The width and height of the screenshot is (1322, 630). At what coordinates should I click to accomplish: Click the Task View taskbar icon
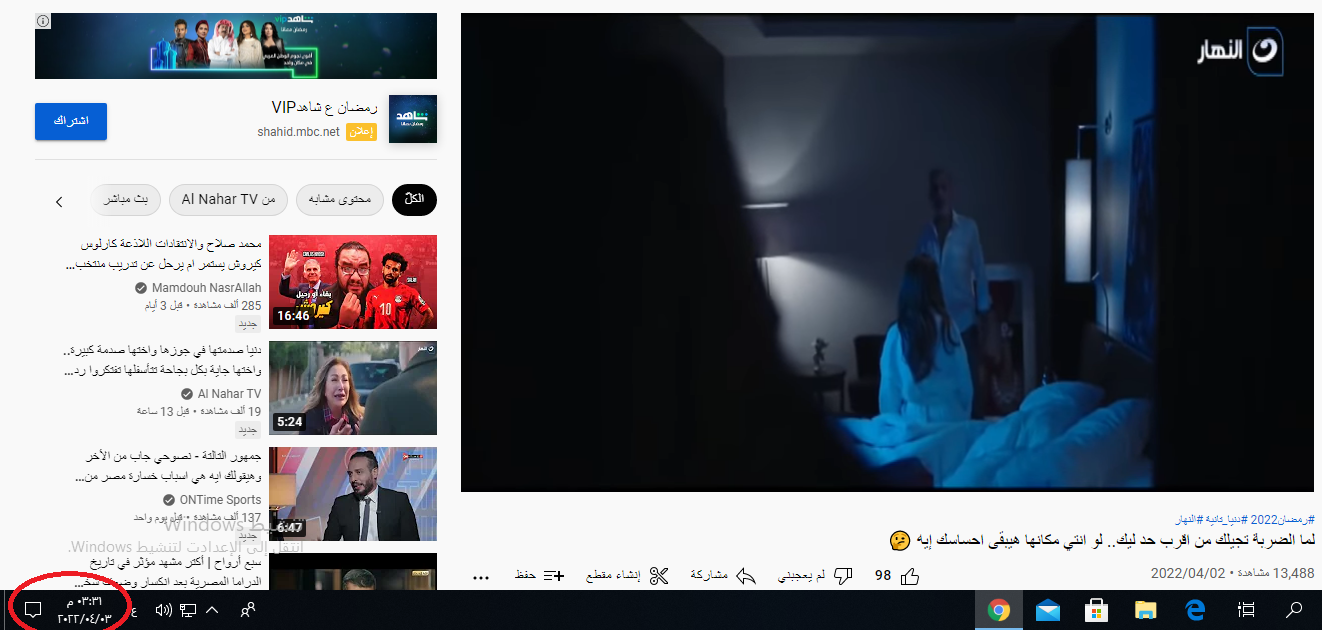[x=1246, y=610]
